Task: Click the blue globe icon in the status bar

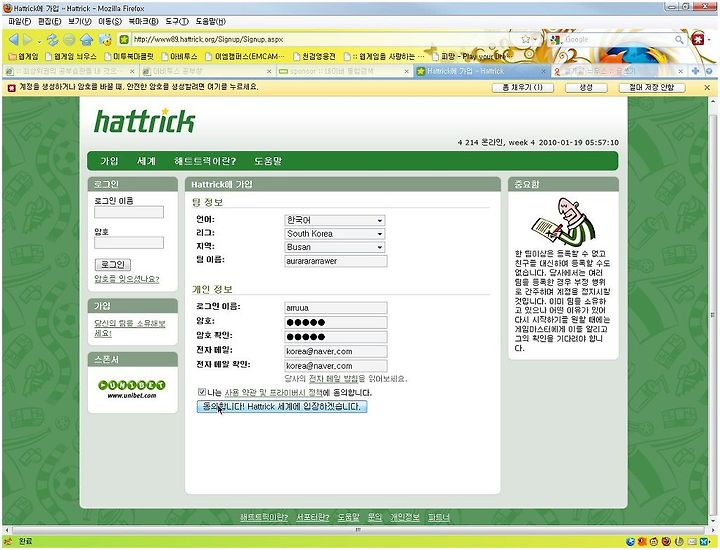Action: [630, 542]
